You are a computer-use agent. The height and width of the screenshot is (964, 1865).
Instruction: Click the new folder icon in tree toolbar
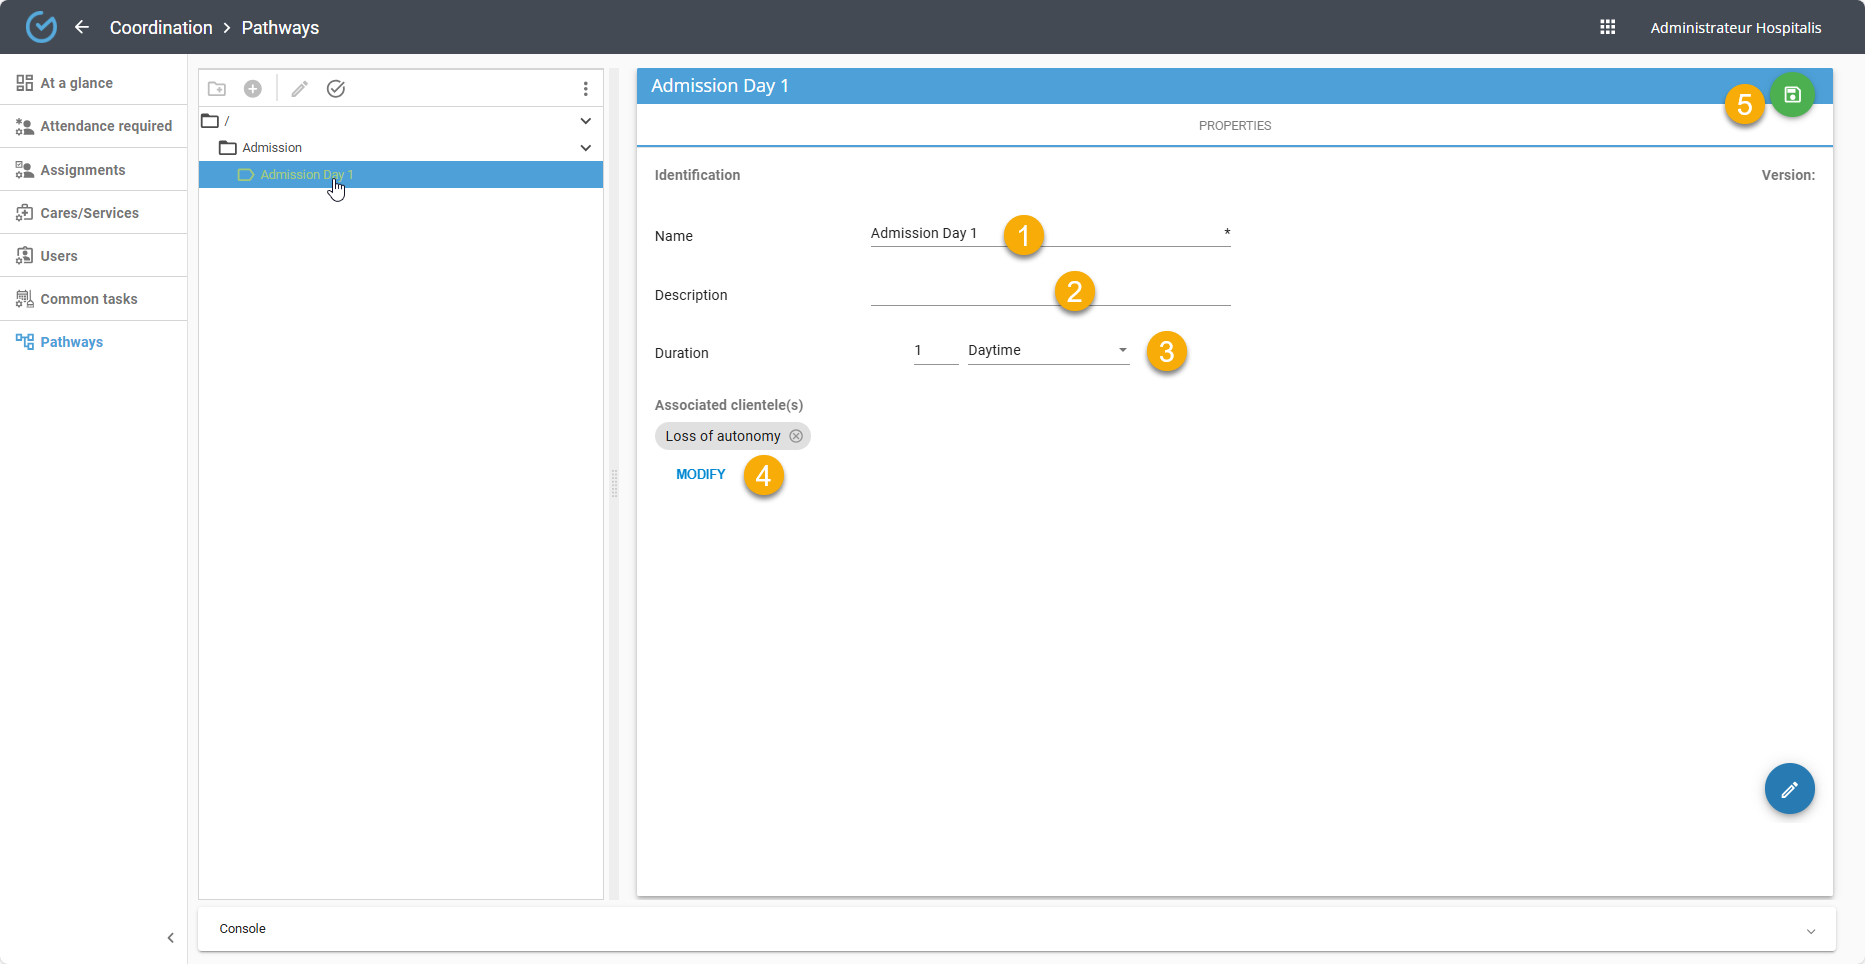click(217, 89)
